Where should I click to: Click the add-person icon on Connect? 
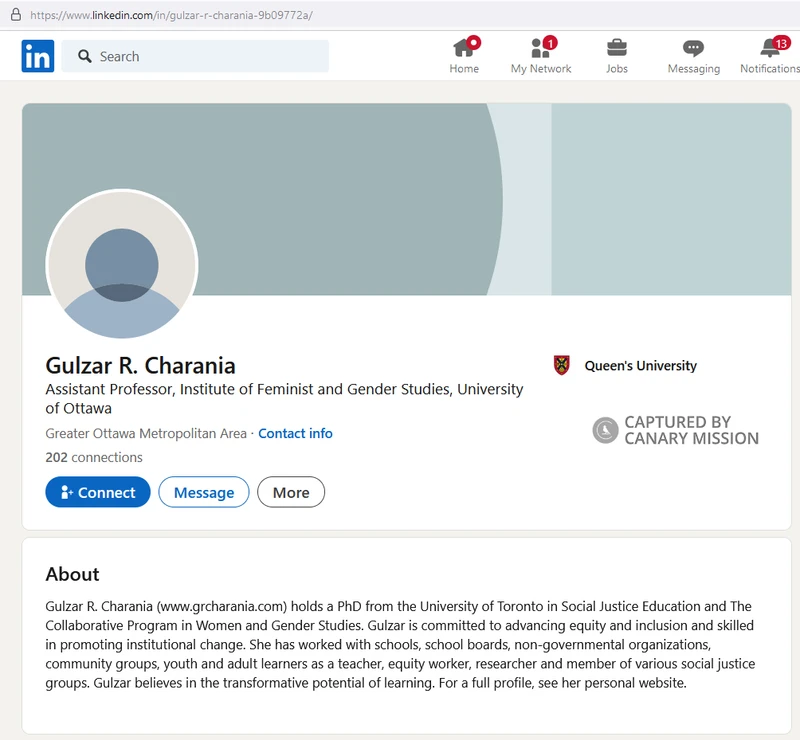click(x=67, y=492)
